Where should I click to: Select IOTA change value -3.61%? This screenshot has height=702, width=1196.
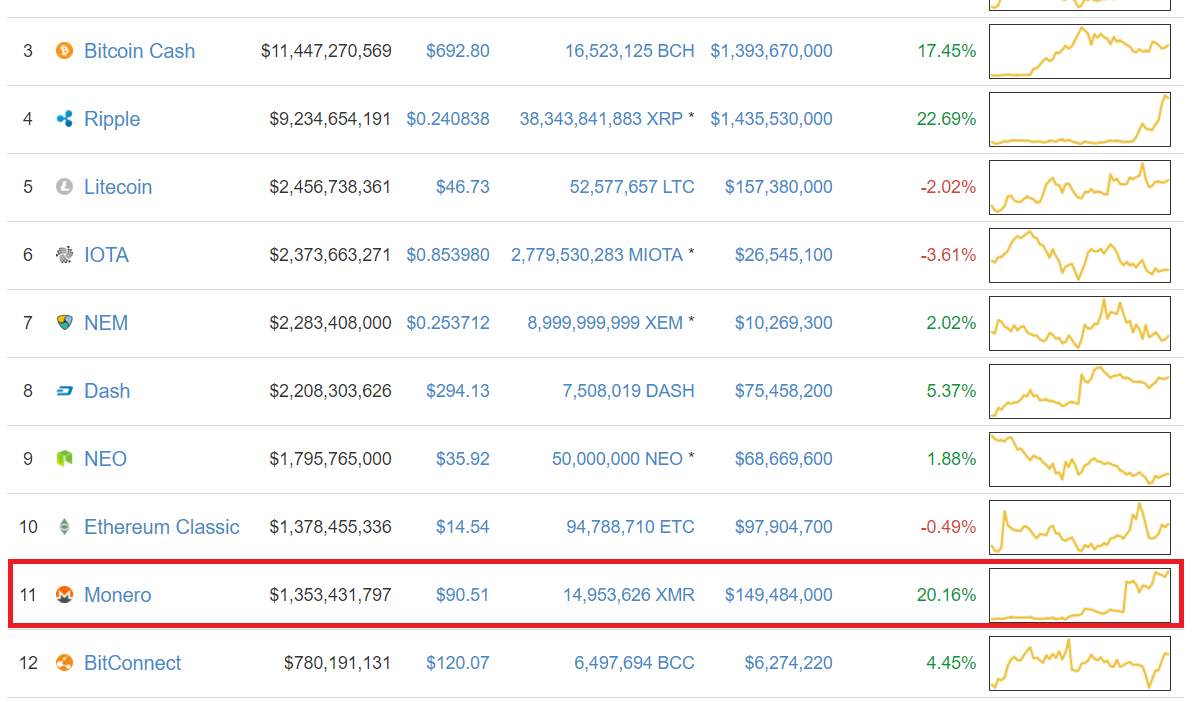coord(948,255)
